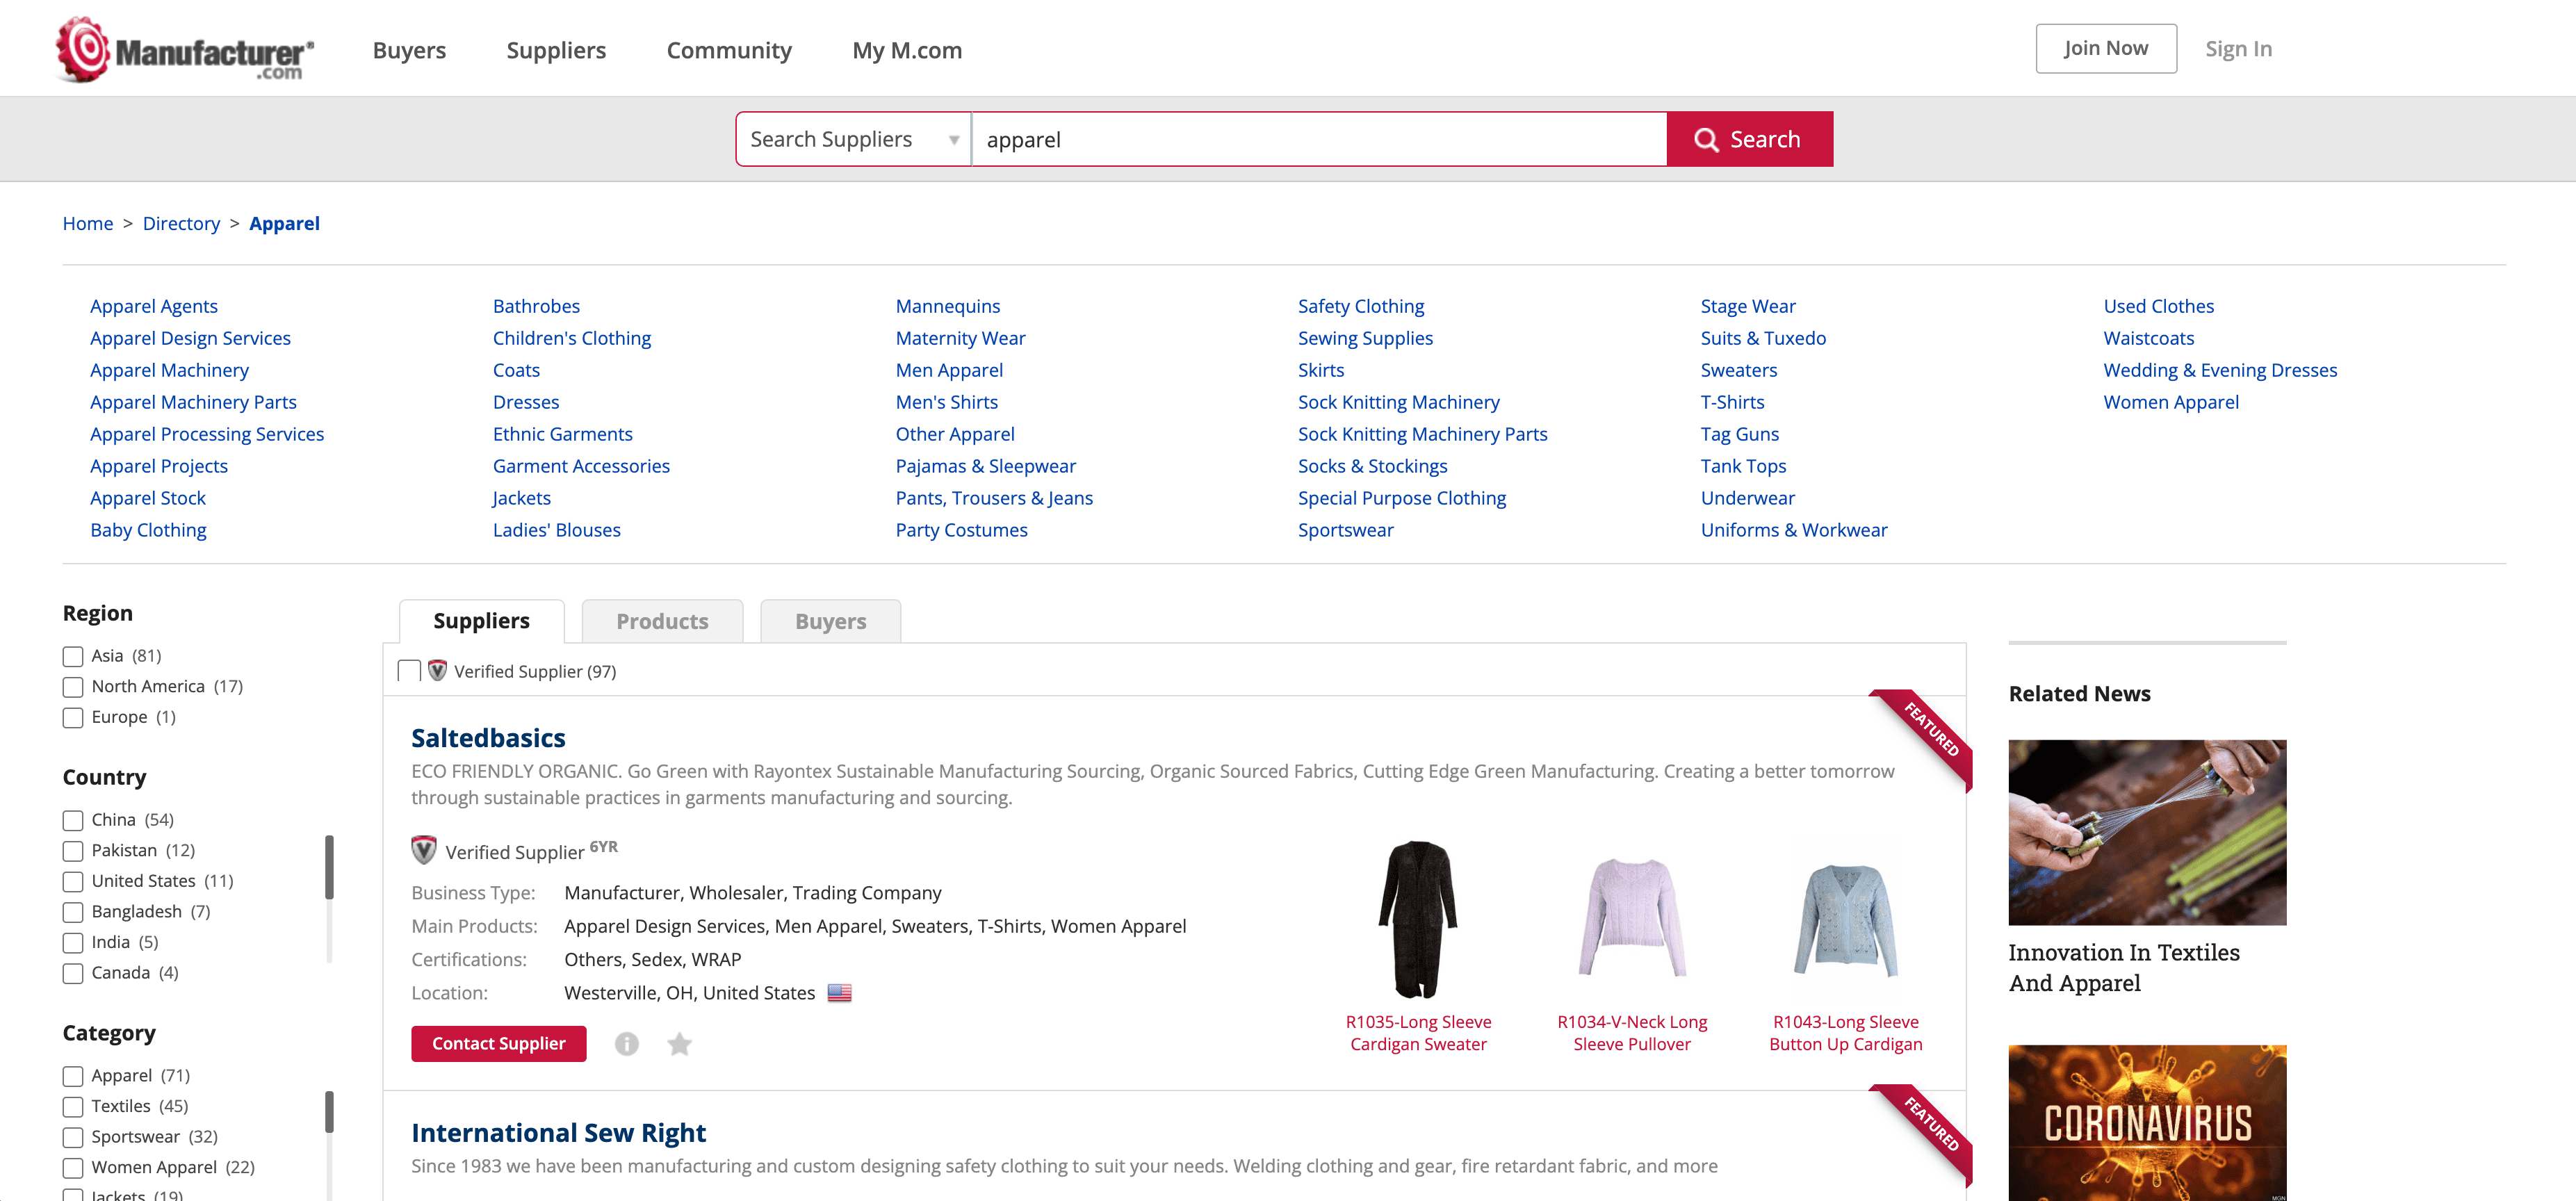The width and height of the screenshot is (2576, 1201).
Task: Click the Manufacturer.com gear logo
Action: tap(82, 49)
